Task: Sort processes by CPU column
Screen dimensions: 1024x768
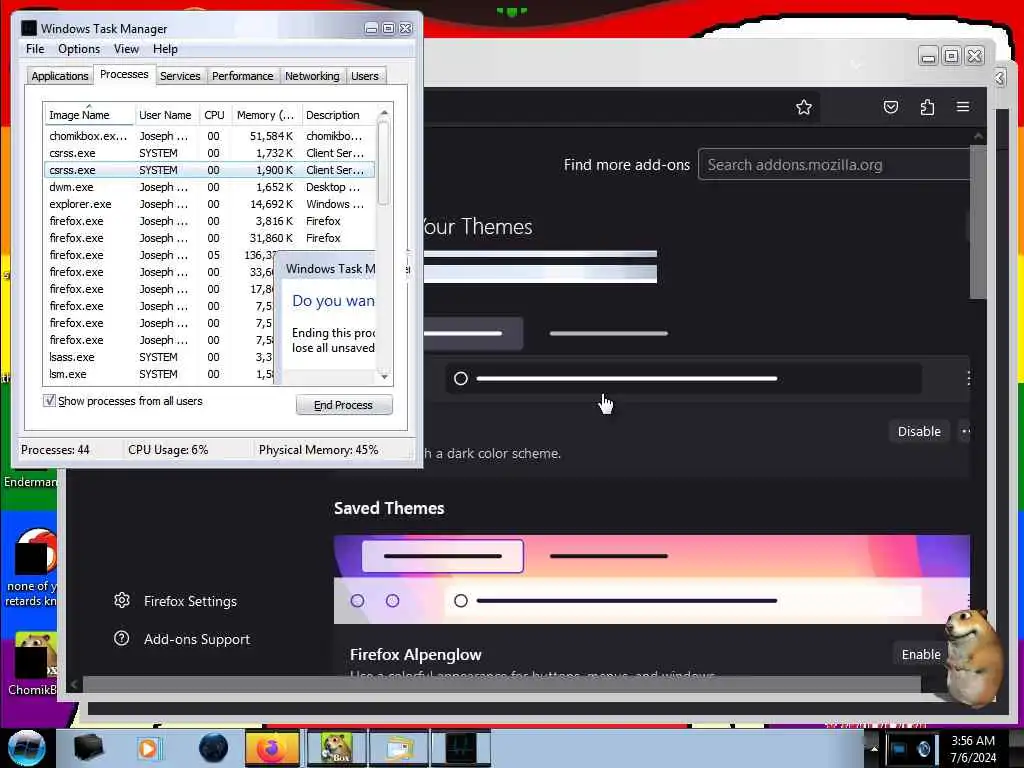Action: tap(214, 115)
